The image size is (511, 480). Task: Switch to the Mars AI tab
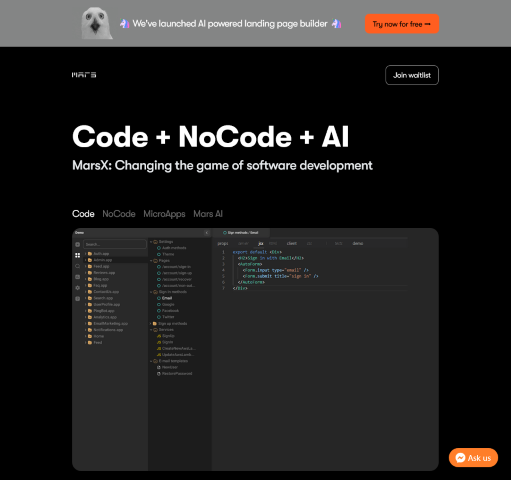pyautogui.click(x=208, y=214)
